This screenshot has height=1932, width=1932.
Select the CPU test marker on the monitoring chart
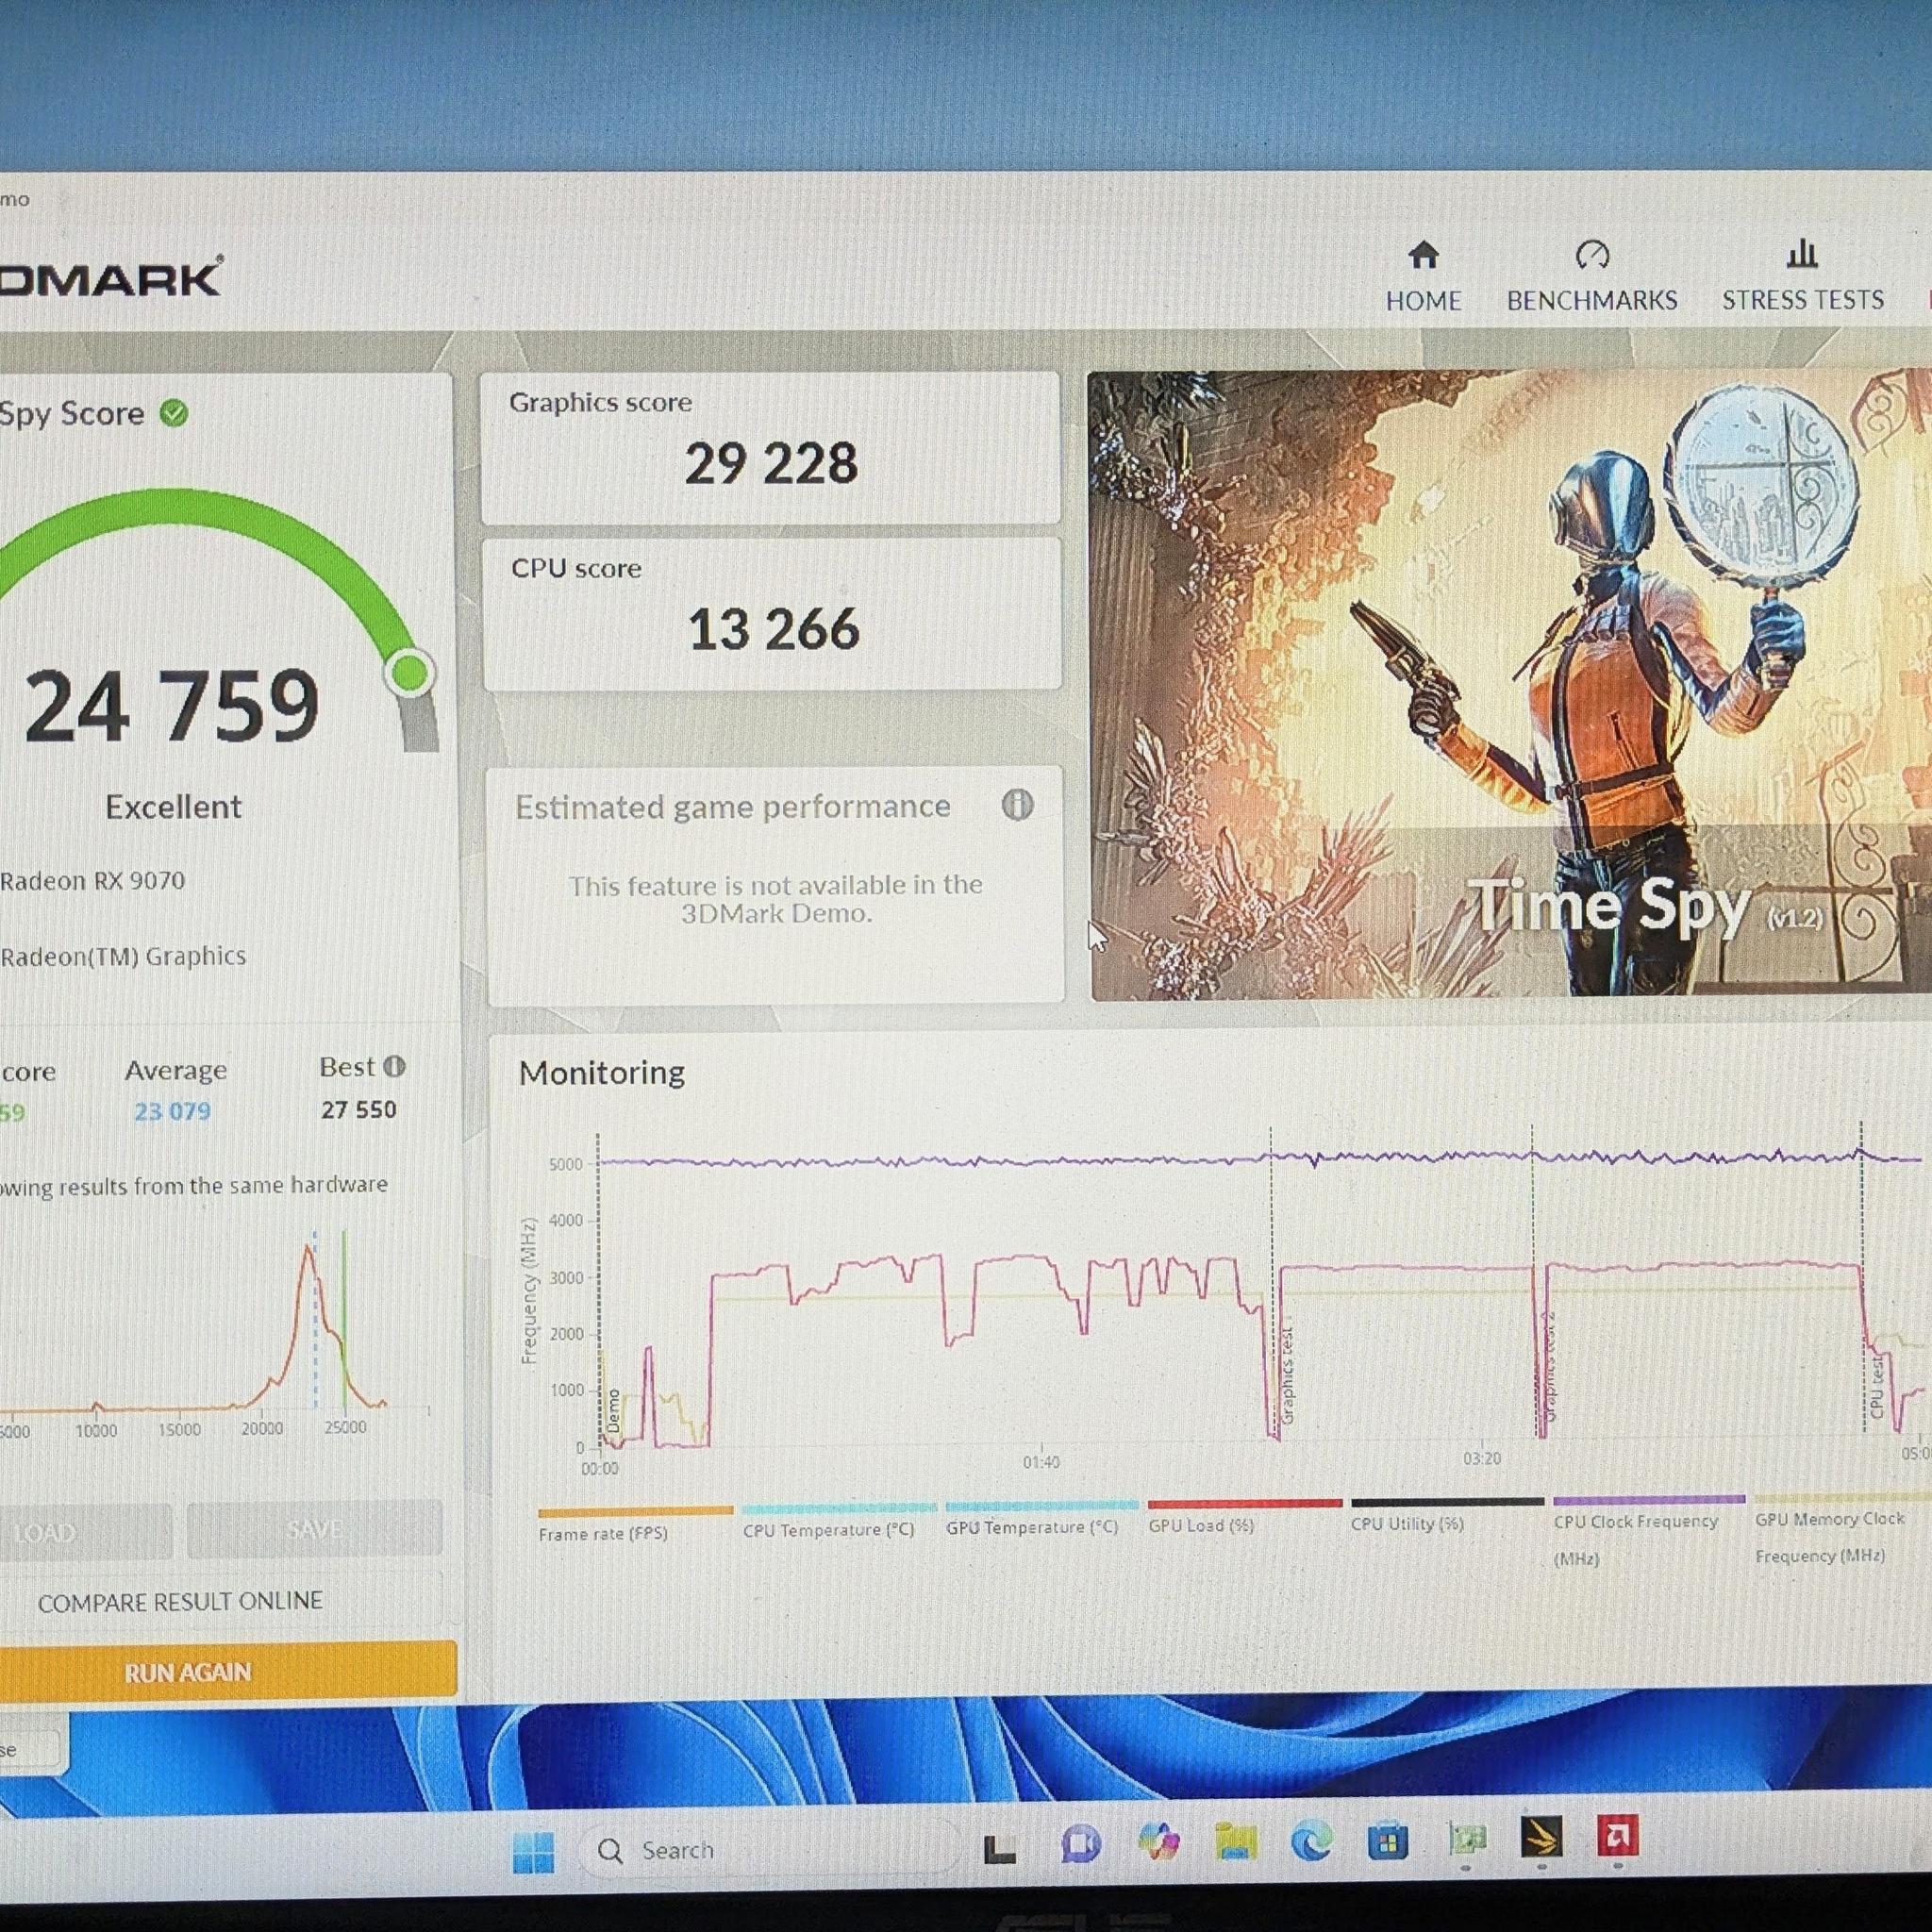coord(1876,1389)
